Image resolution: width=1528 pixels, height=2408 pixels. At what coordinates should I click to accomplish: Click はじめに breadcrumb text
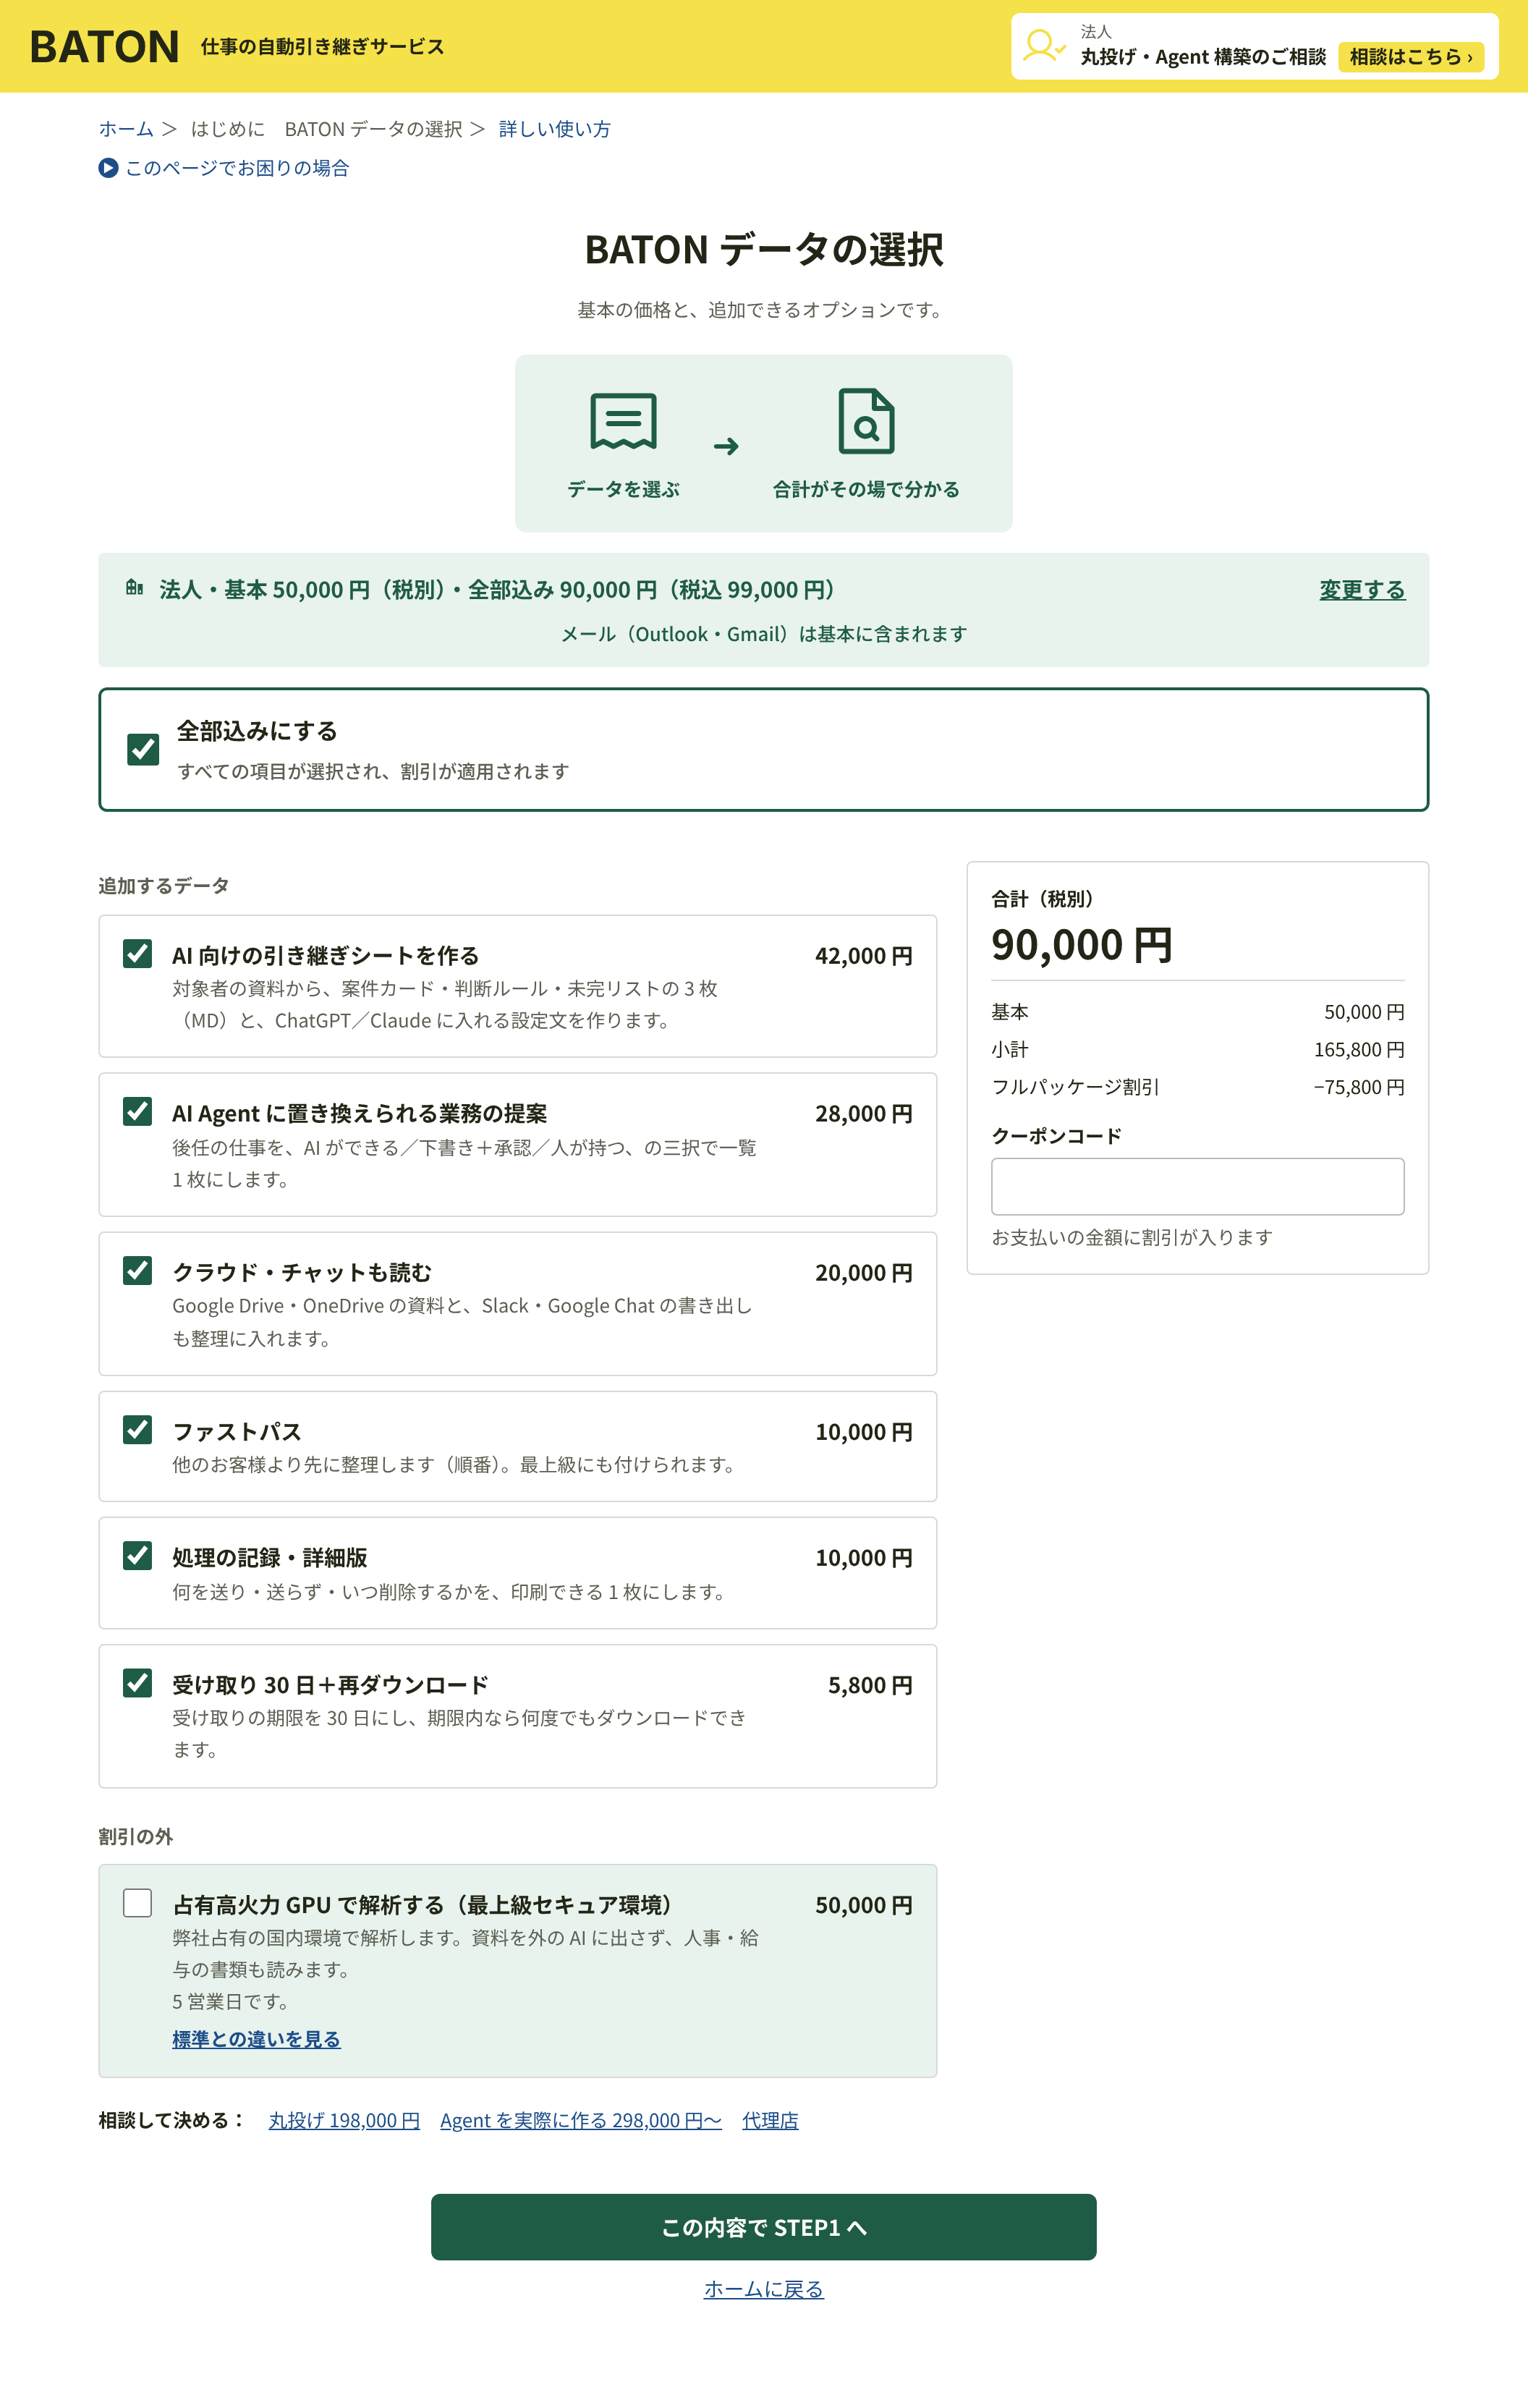228,129
